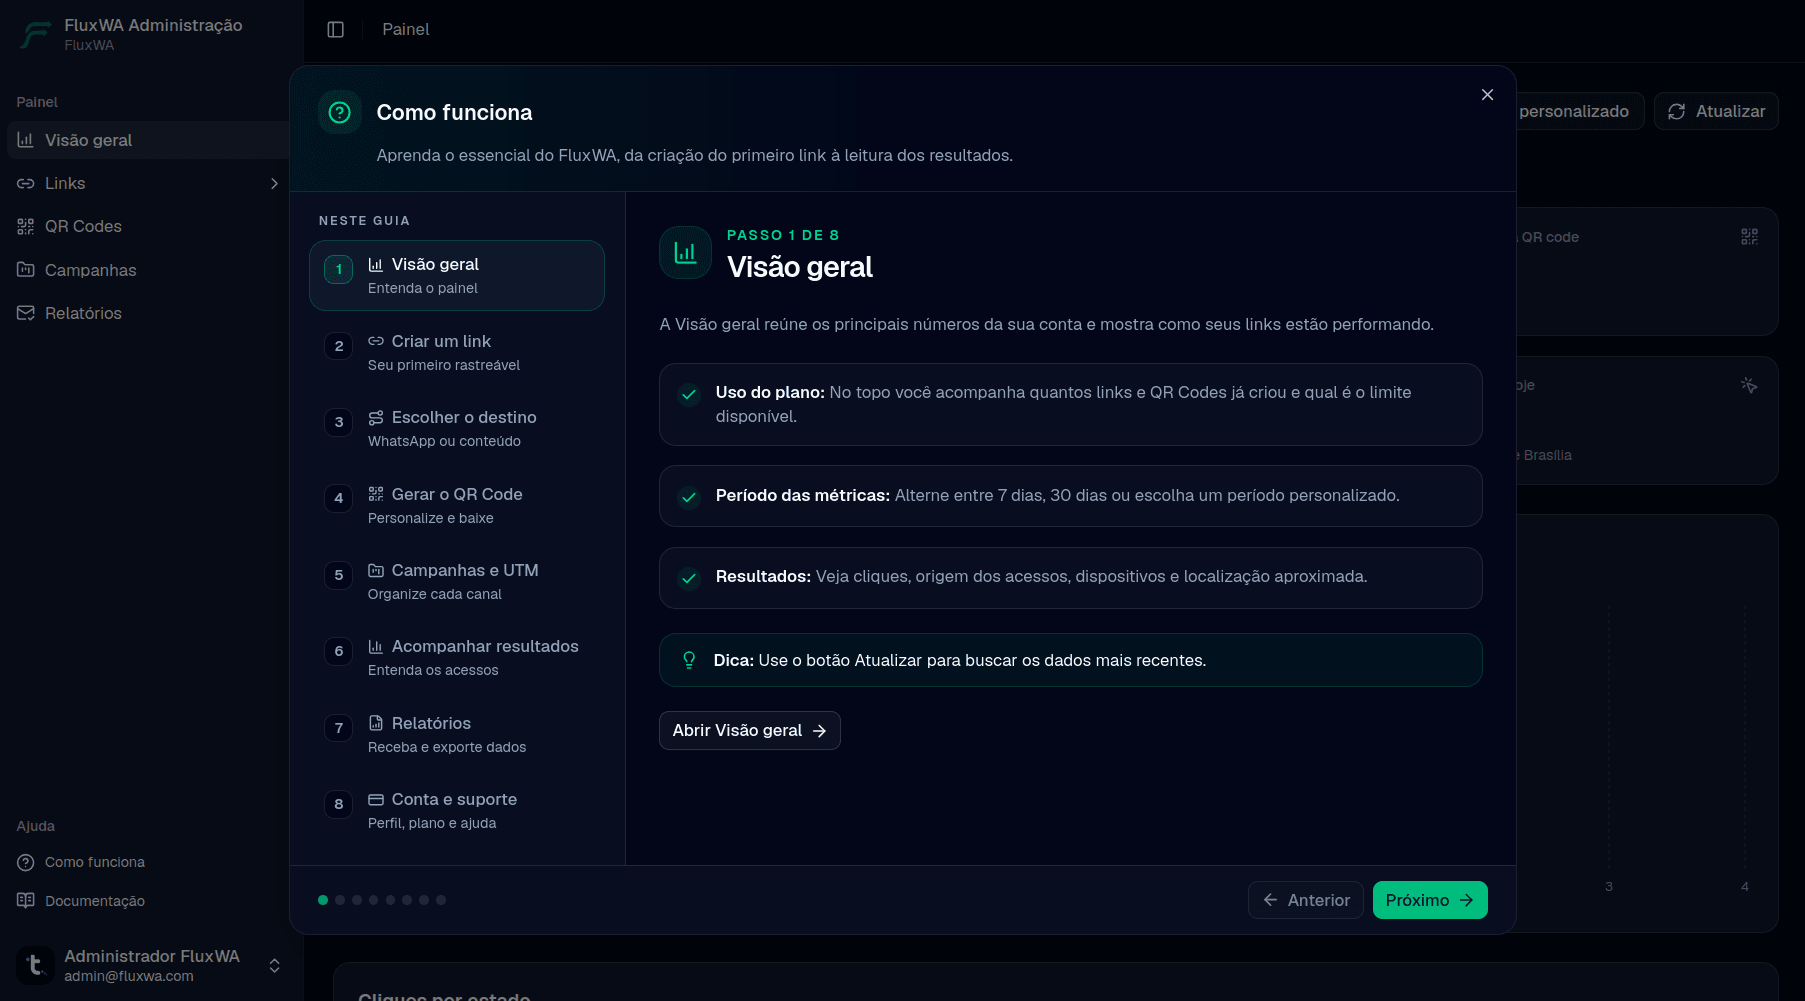Click the QR icon on the QR code card

[x=1749, y=237]
